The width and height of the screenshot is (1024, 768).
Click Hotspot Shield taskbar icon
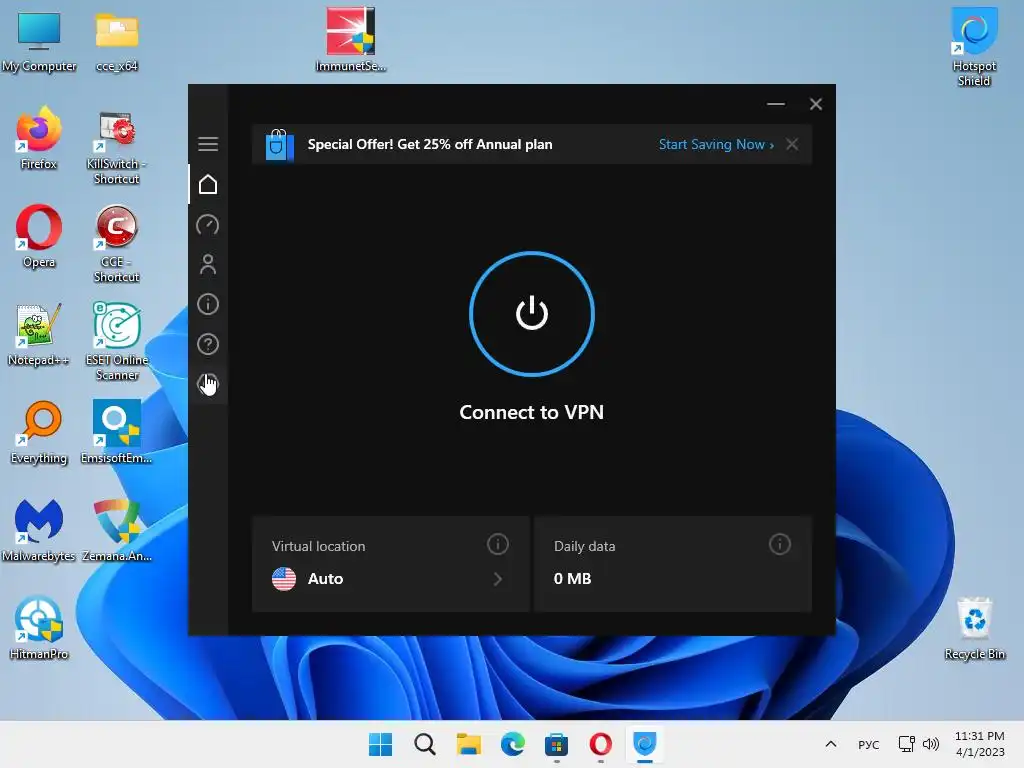tap(645, 744)
